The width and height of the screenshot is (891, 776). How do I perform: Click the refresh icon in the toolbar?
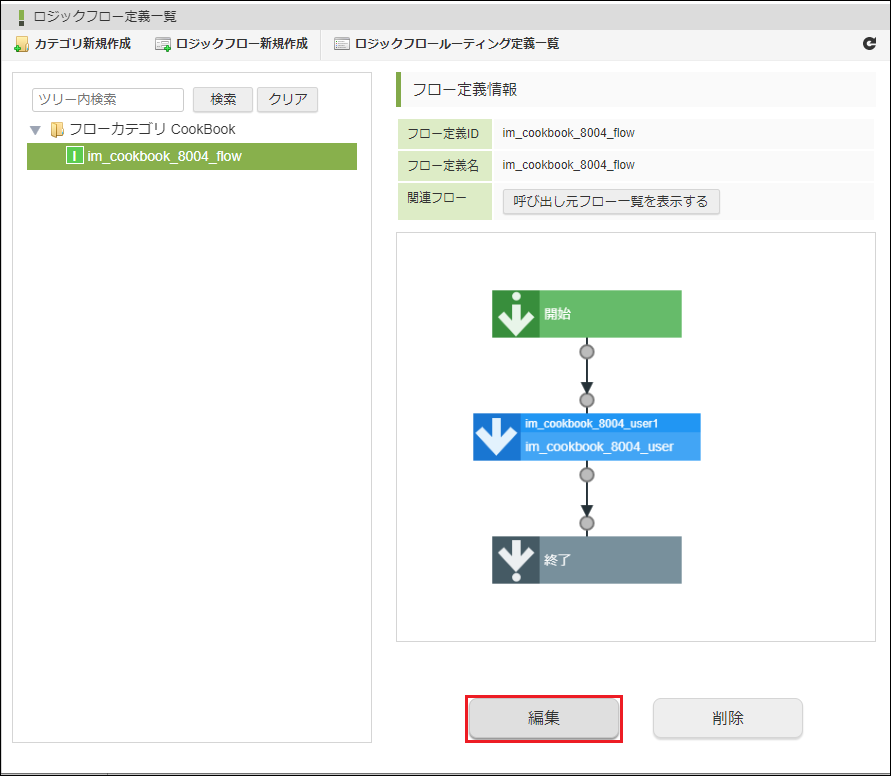point(869,43)
